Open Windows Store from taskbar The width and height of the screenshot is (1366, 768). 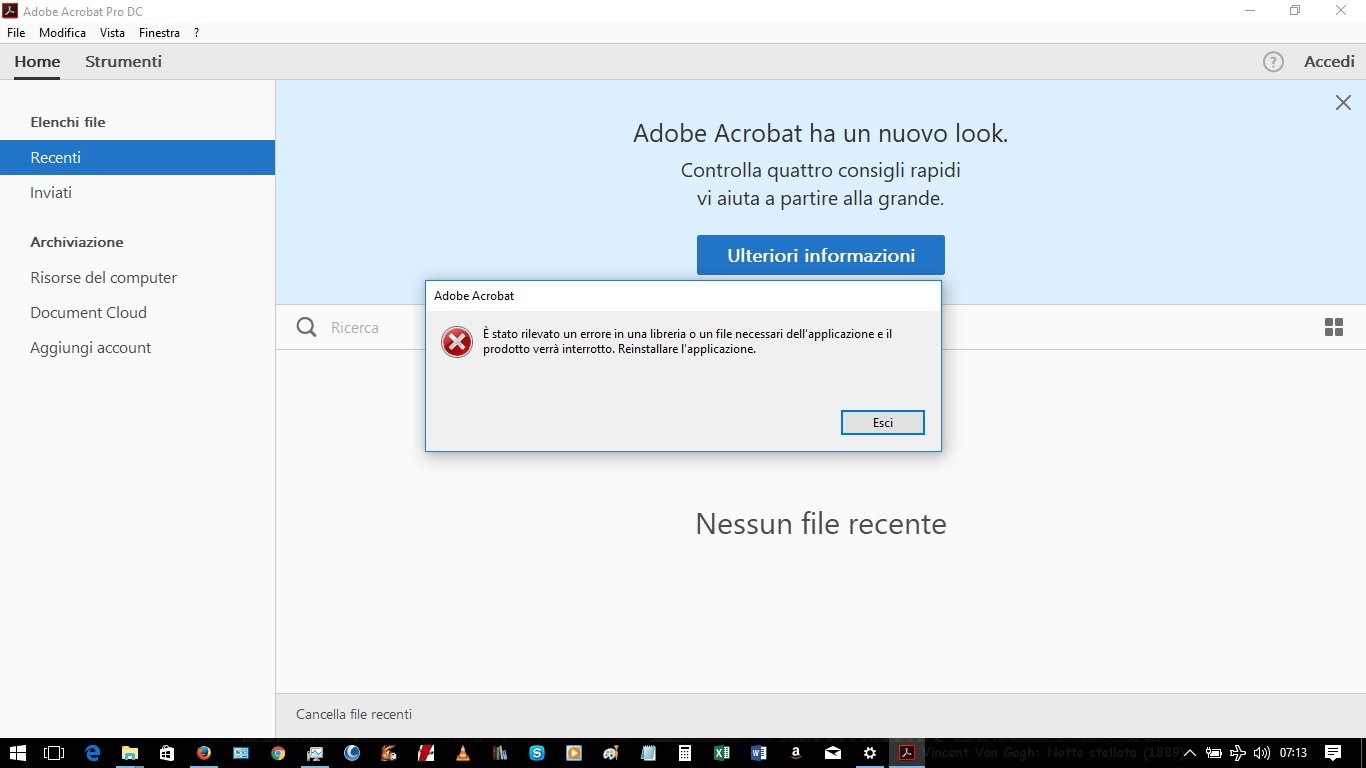[167, 753]
